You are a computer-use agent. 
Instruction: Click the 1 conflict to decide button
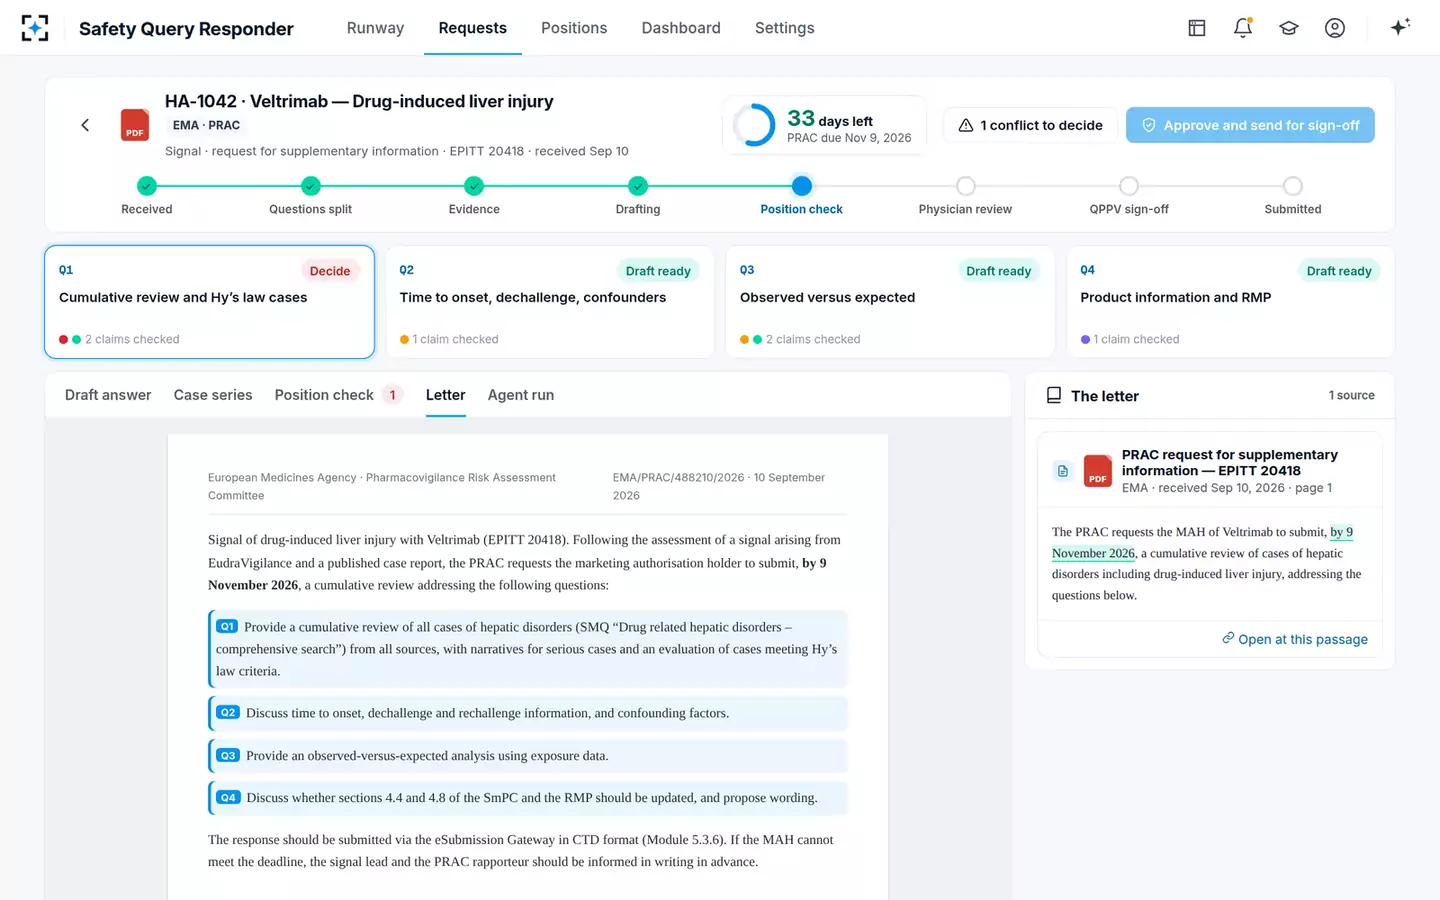[1030, 125]
